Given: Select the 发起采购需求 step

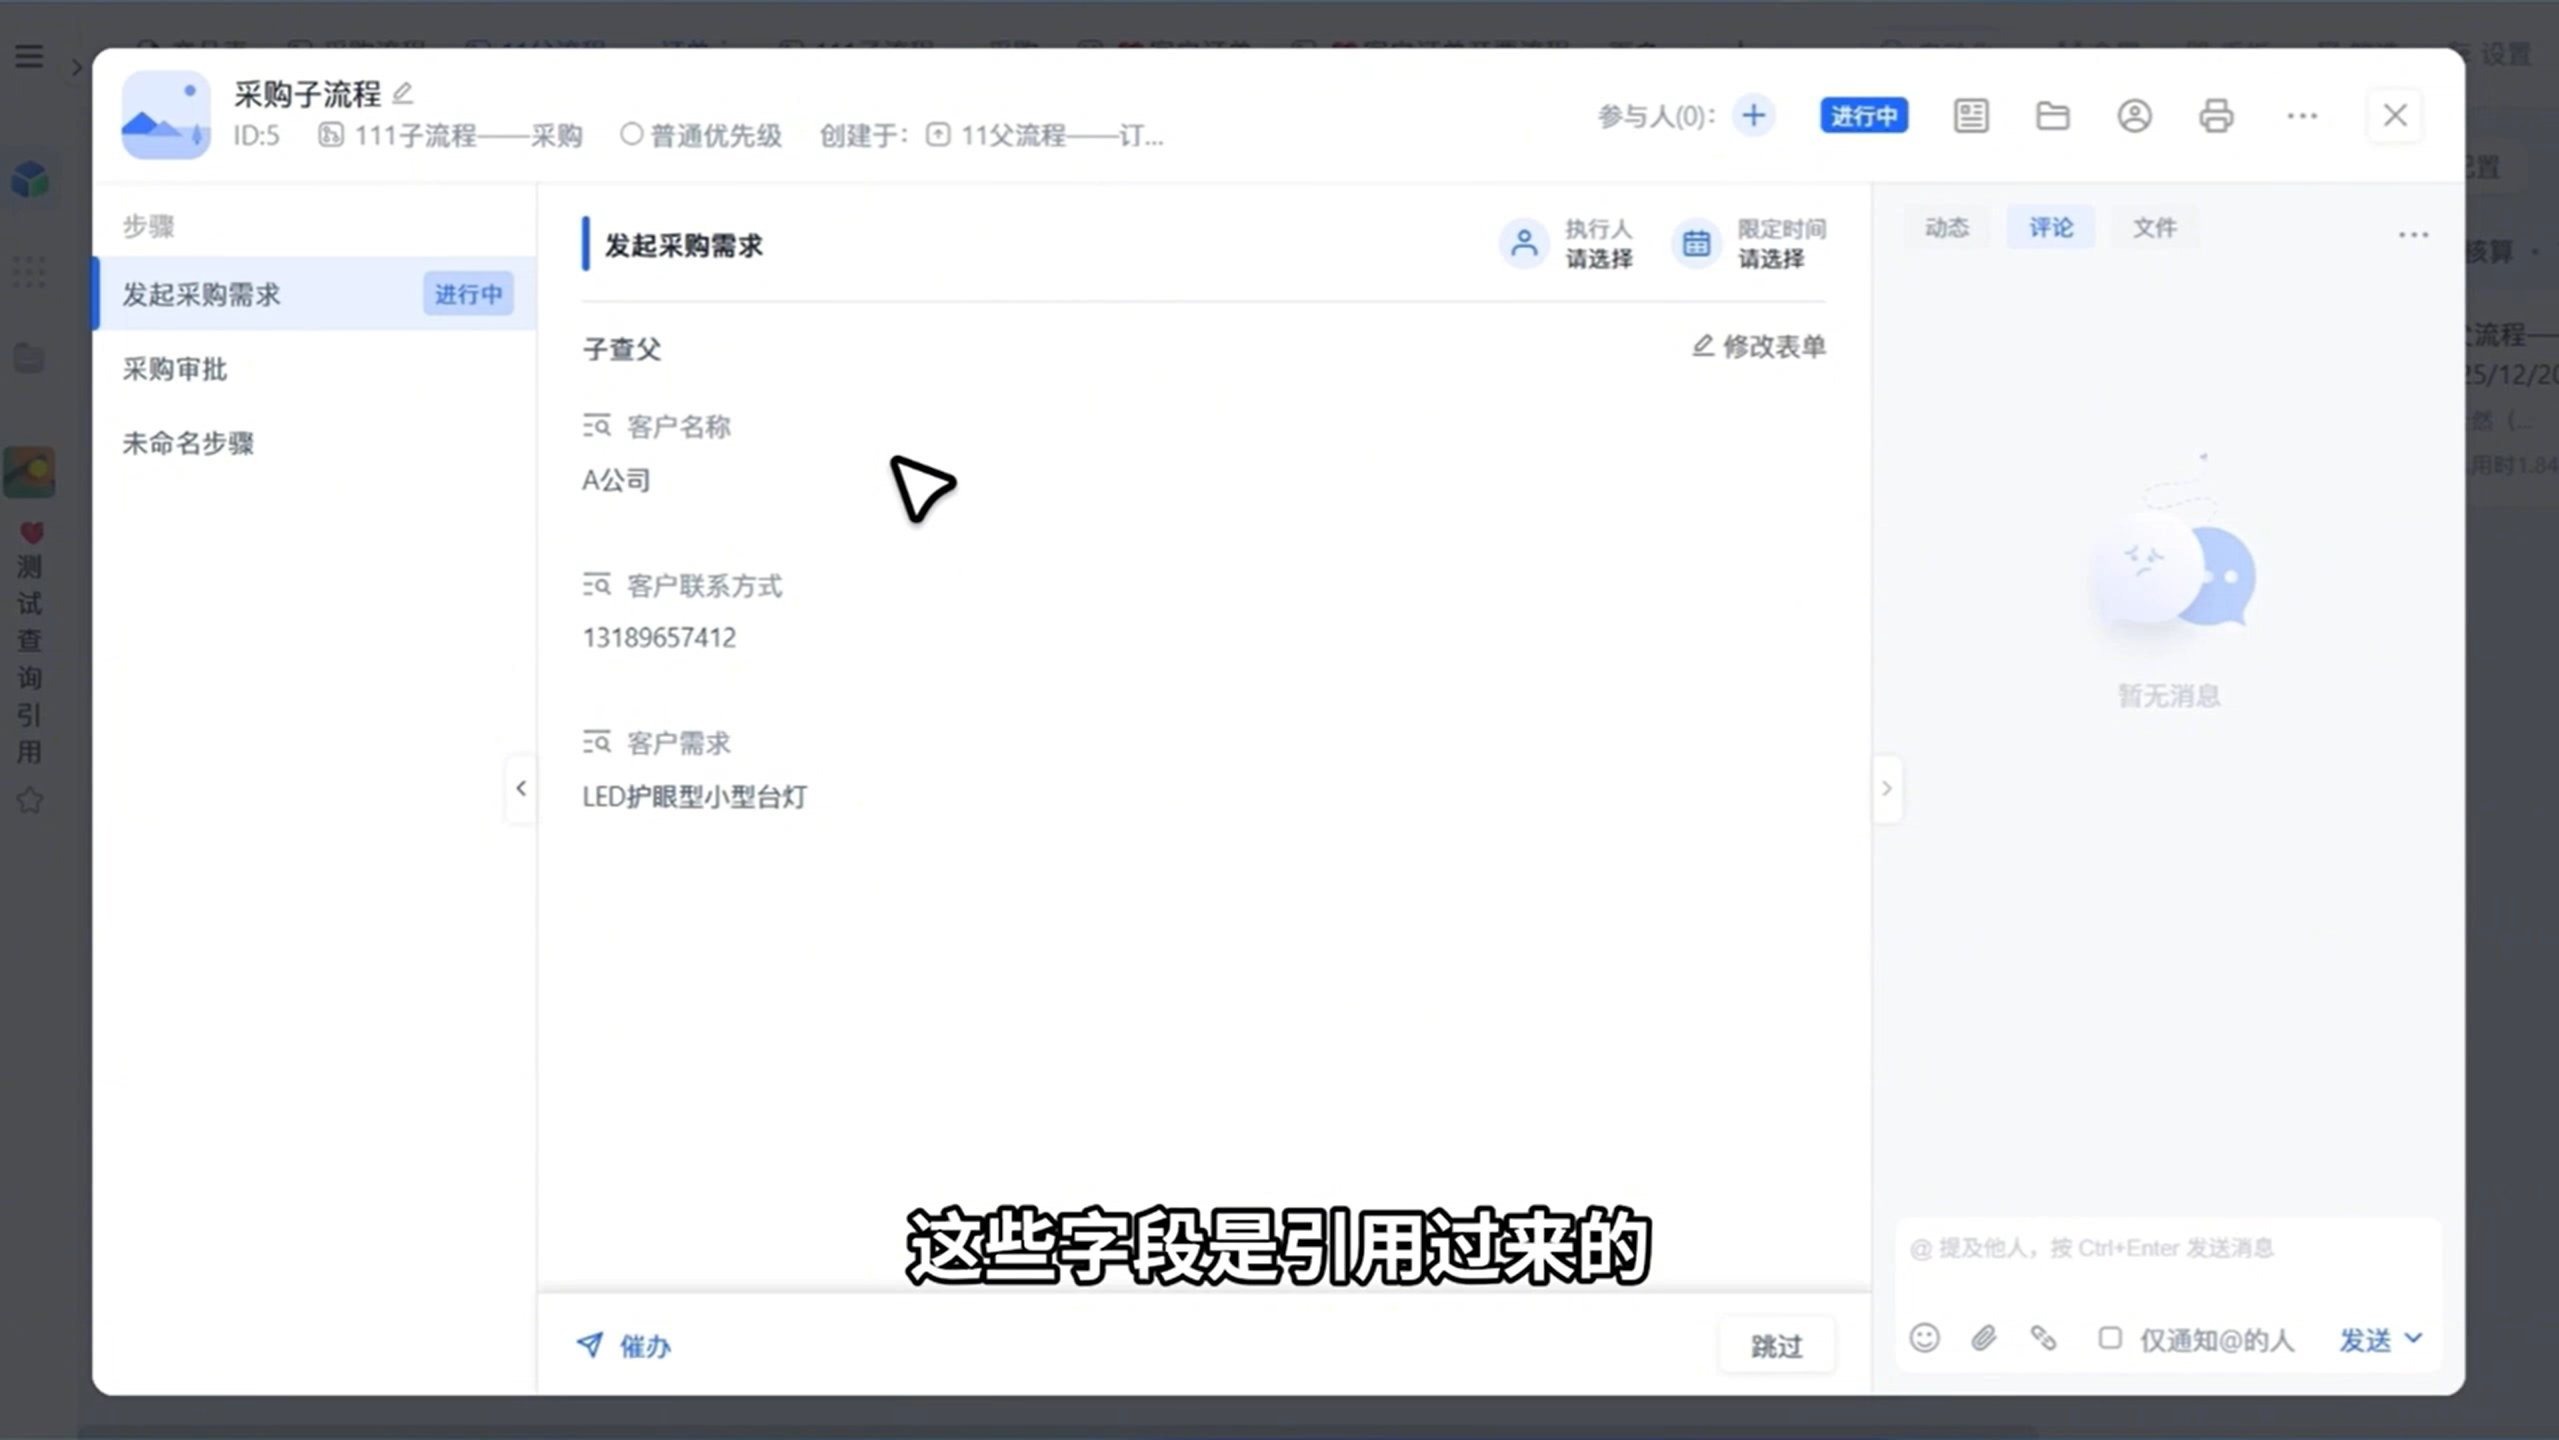Looking at the screenshot, I should 315,294.
